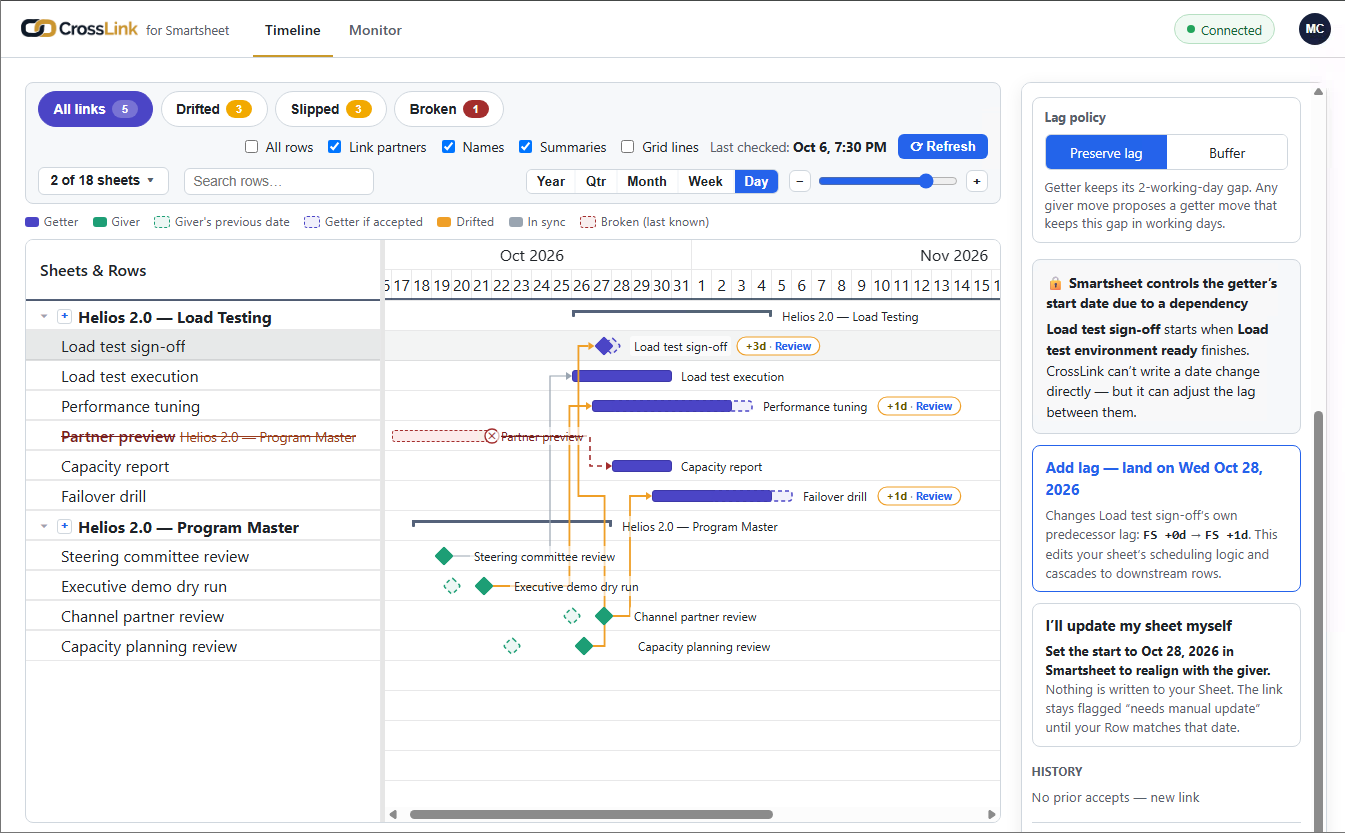Switch lag policy to Buffer
The width and height of the screenshot is (1345, 833).
(x=1227, y=153)
